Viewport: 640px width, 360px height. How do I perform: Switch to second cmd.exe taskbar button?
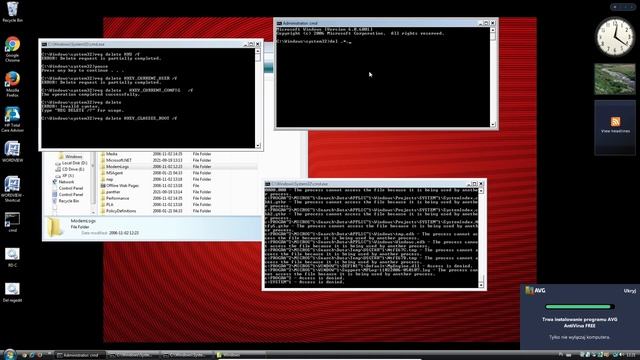pos(134,356)
